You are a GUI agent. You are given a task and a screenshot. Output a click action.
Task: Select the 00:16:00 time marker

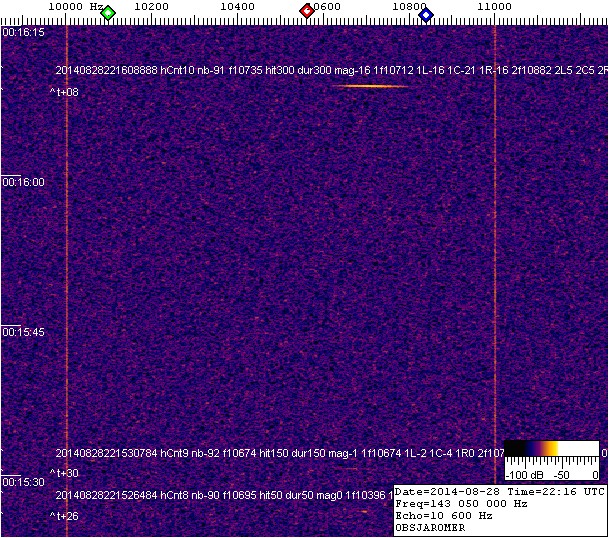tap(24, 182)
